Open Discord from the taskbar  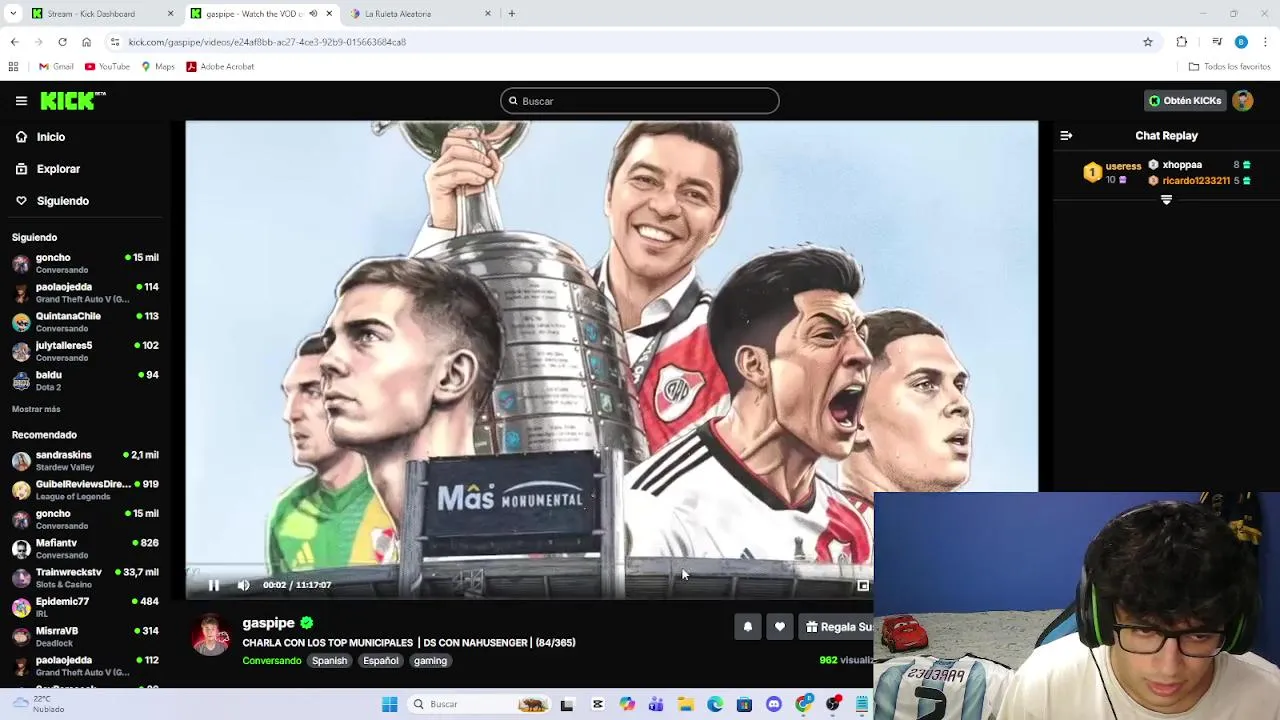pos(774,704)
